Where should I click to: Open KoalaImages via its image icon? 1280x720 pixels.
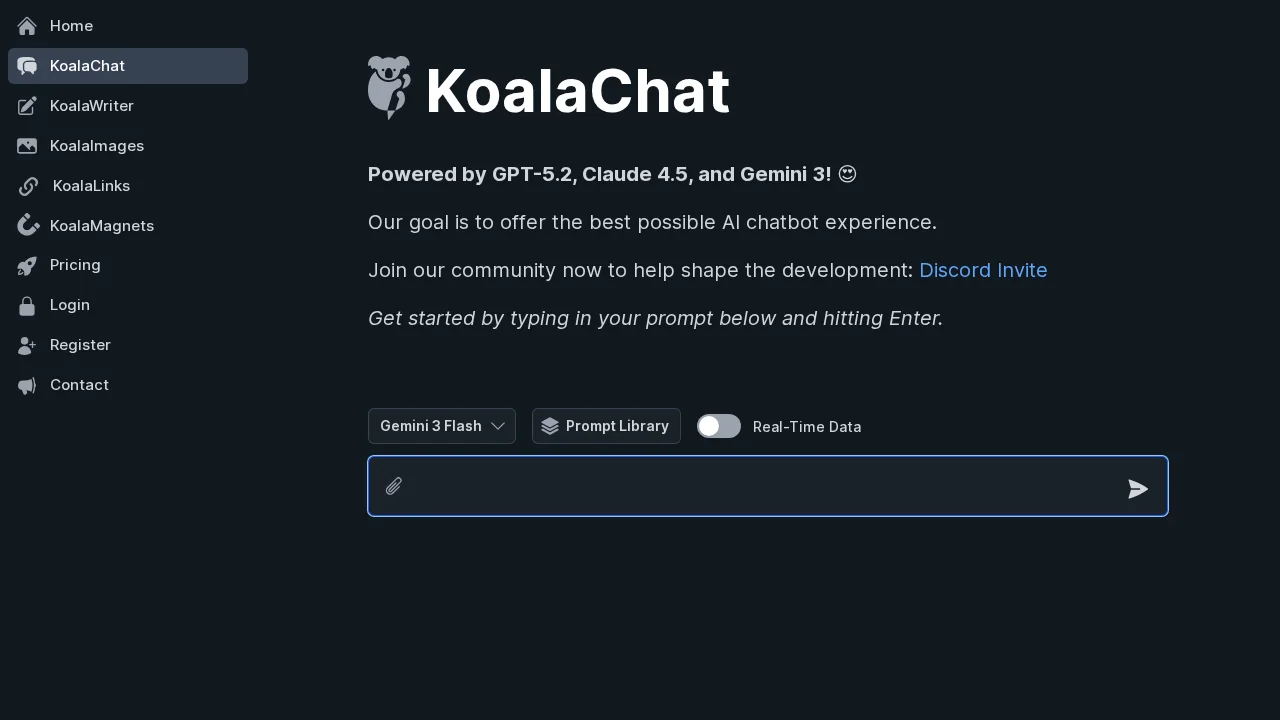[x=27, y=146]
